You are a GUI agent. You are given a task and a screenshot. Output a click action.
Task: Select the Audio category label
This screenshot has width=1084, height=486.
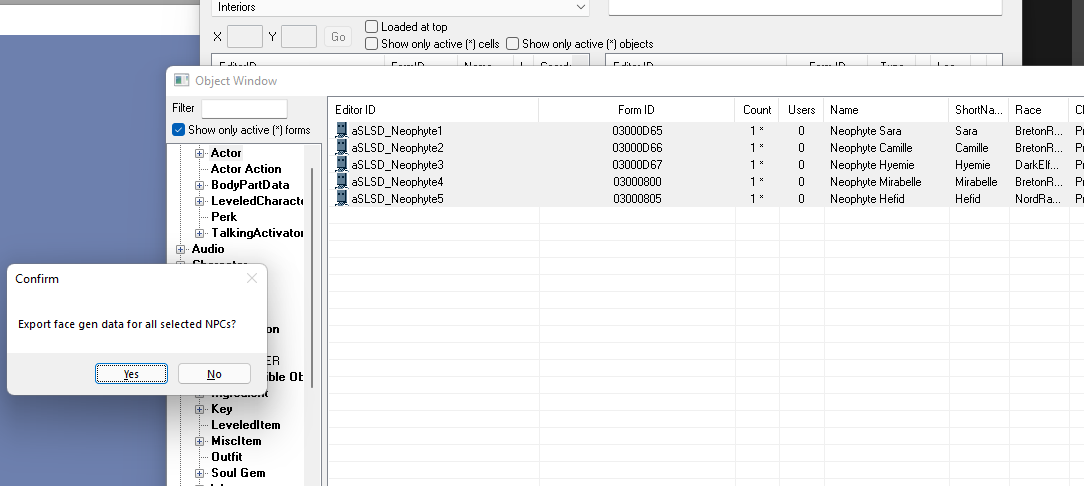click(208, 249)
